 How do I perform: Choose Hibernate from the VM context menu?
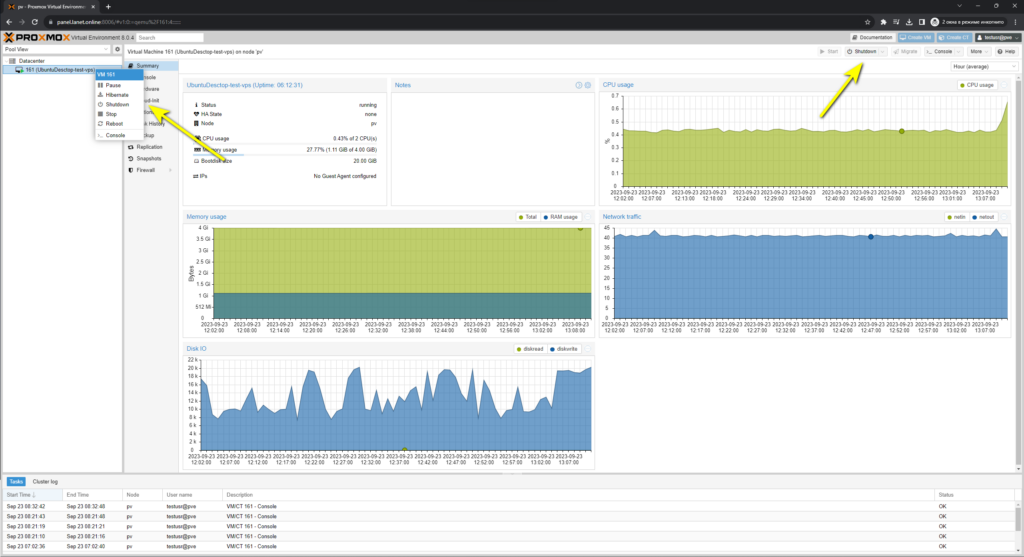(x=117, y=95)
